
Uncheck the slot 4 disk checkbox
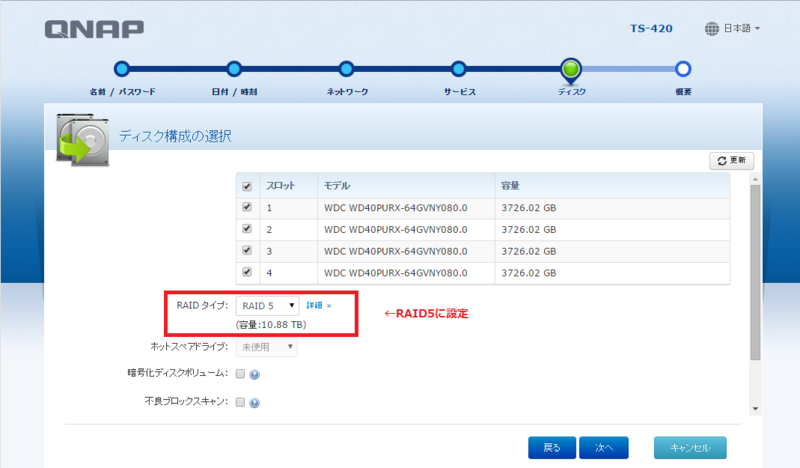(247, 272)
